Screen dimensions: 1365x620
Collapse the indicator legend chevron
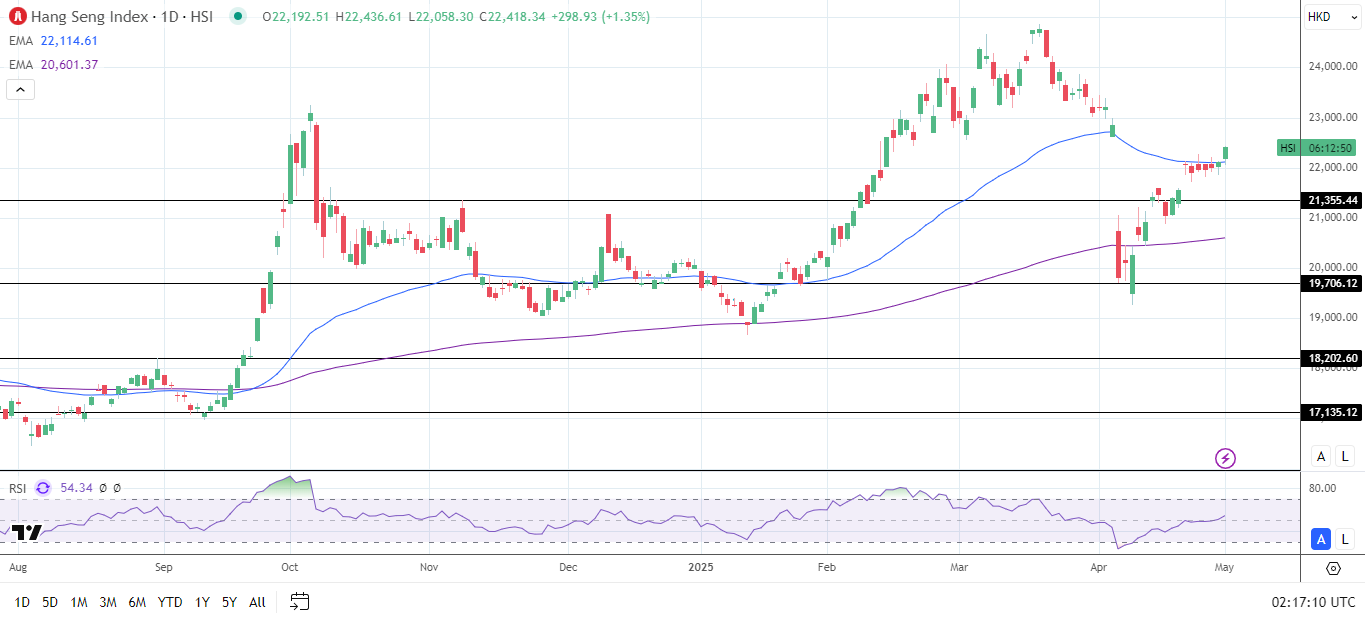click(x=20, y=89)
